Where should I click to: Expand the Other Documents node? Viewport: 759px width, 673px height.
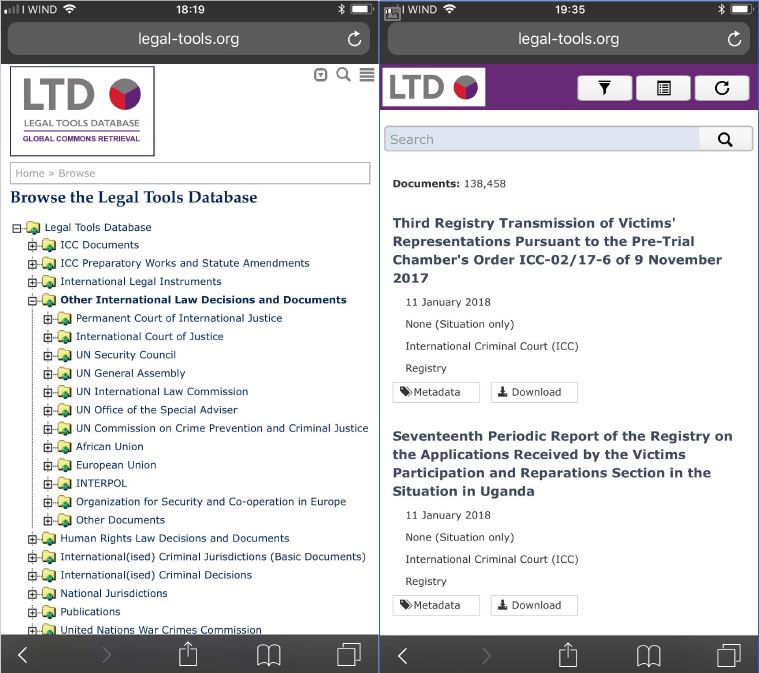coord(48,521)
